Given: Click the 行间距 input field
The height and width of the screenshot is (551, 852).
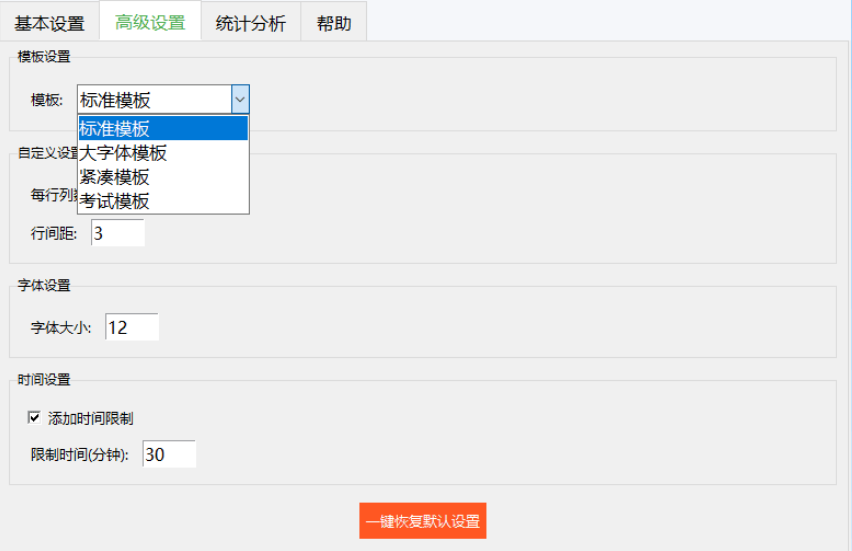Looking at the screenshot, I should [x=118, y=233].
